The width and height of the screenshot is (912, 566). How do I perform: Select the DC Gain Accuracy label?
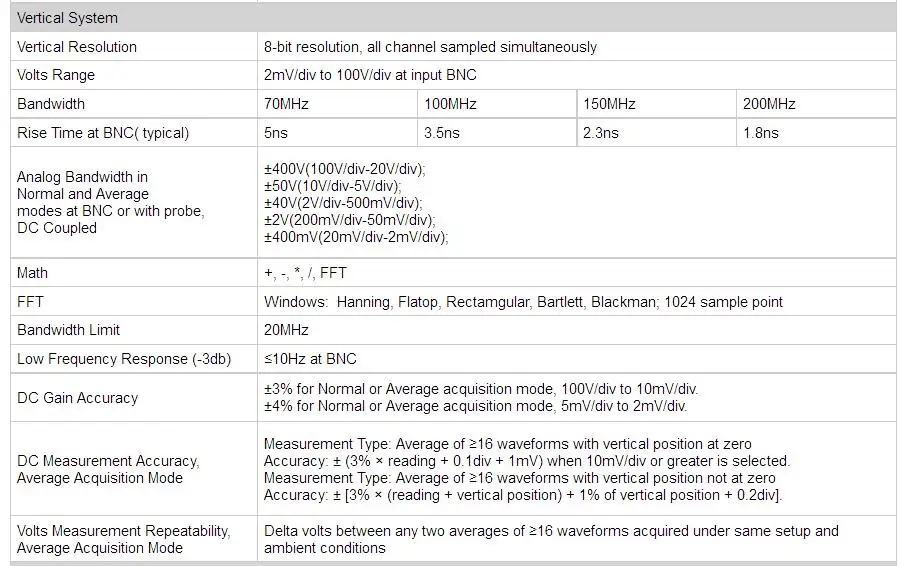[77, 398]
